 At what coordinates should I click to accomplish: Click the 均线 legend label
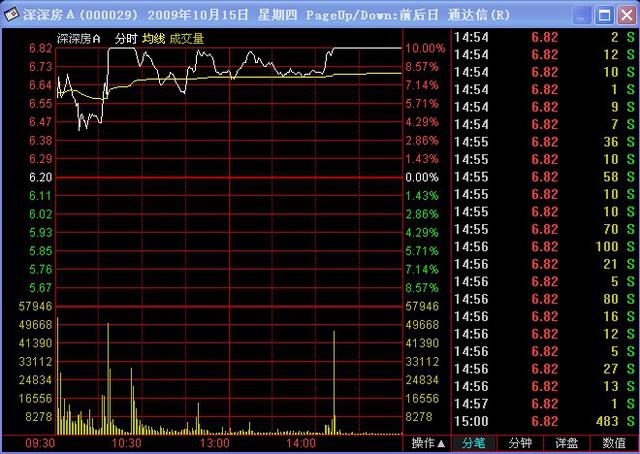153,39
